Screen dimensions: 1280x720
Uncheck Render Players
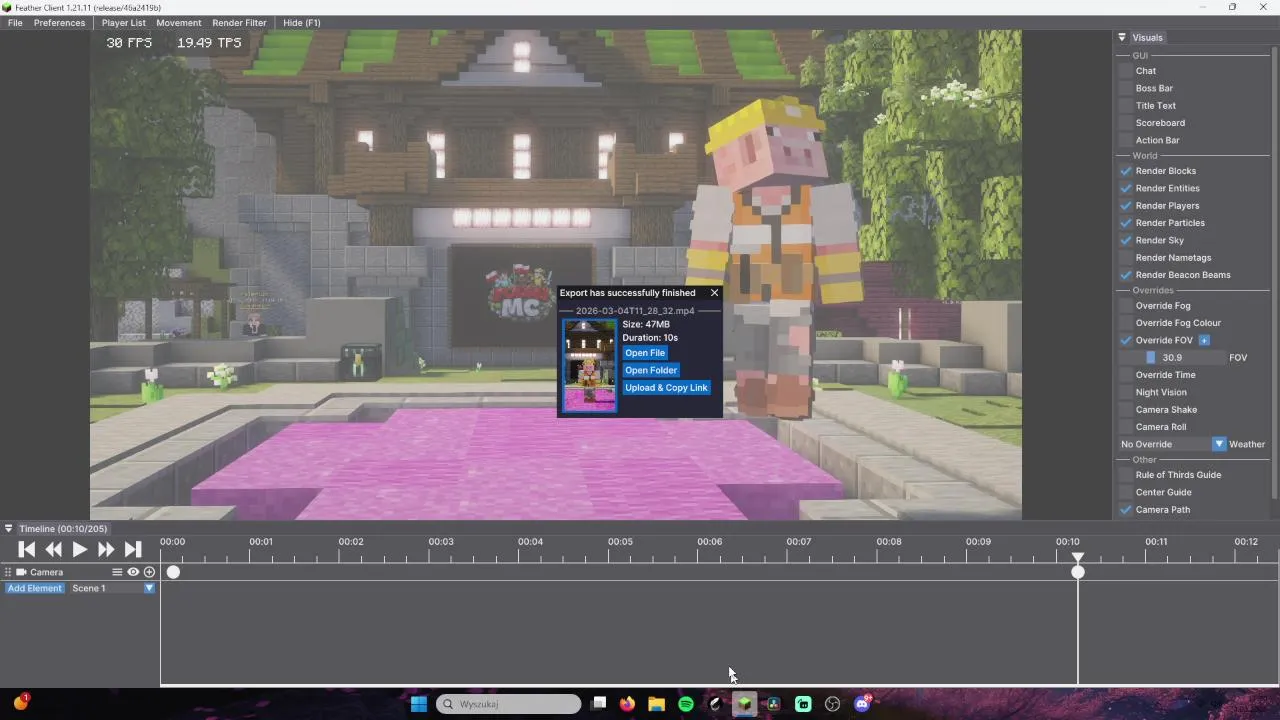pos(1126,206)
